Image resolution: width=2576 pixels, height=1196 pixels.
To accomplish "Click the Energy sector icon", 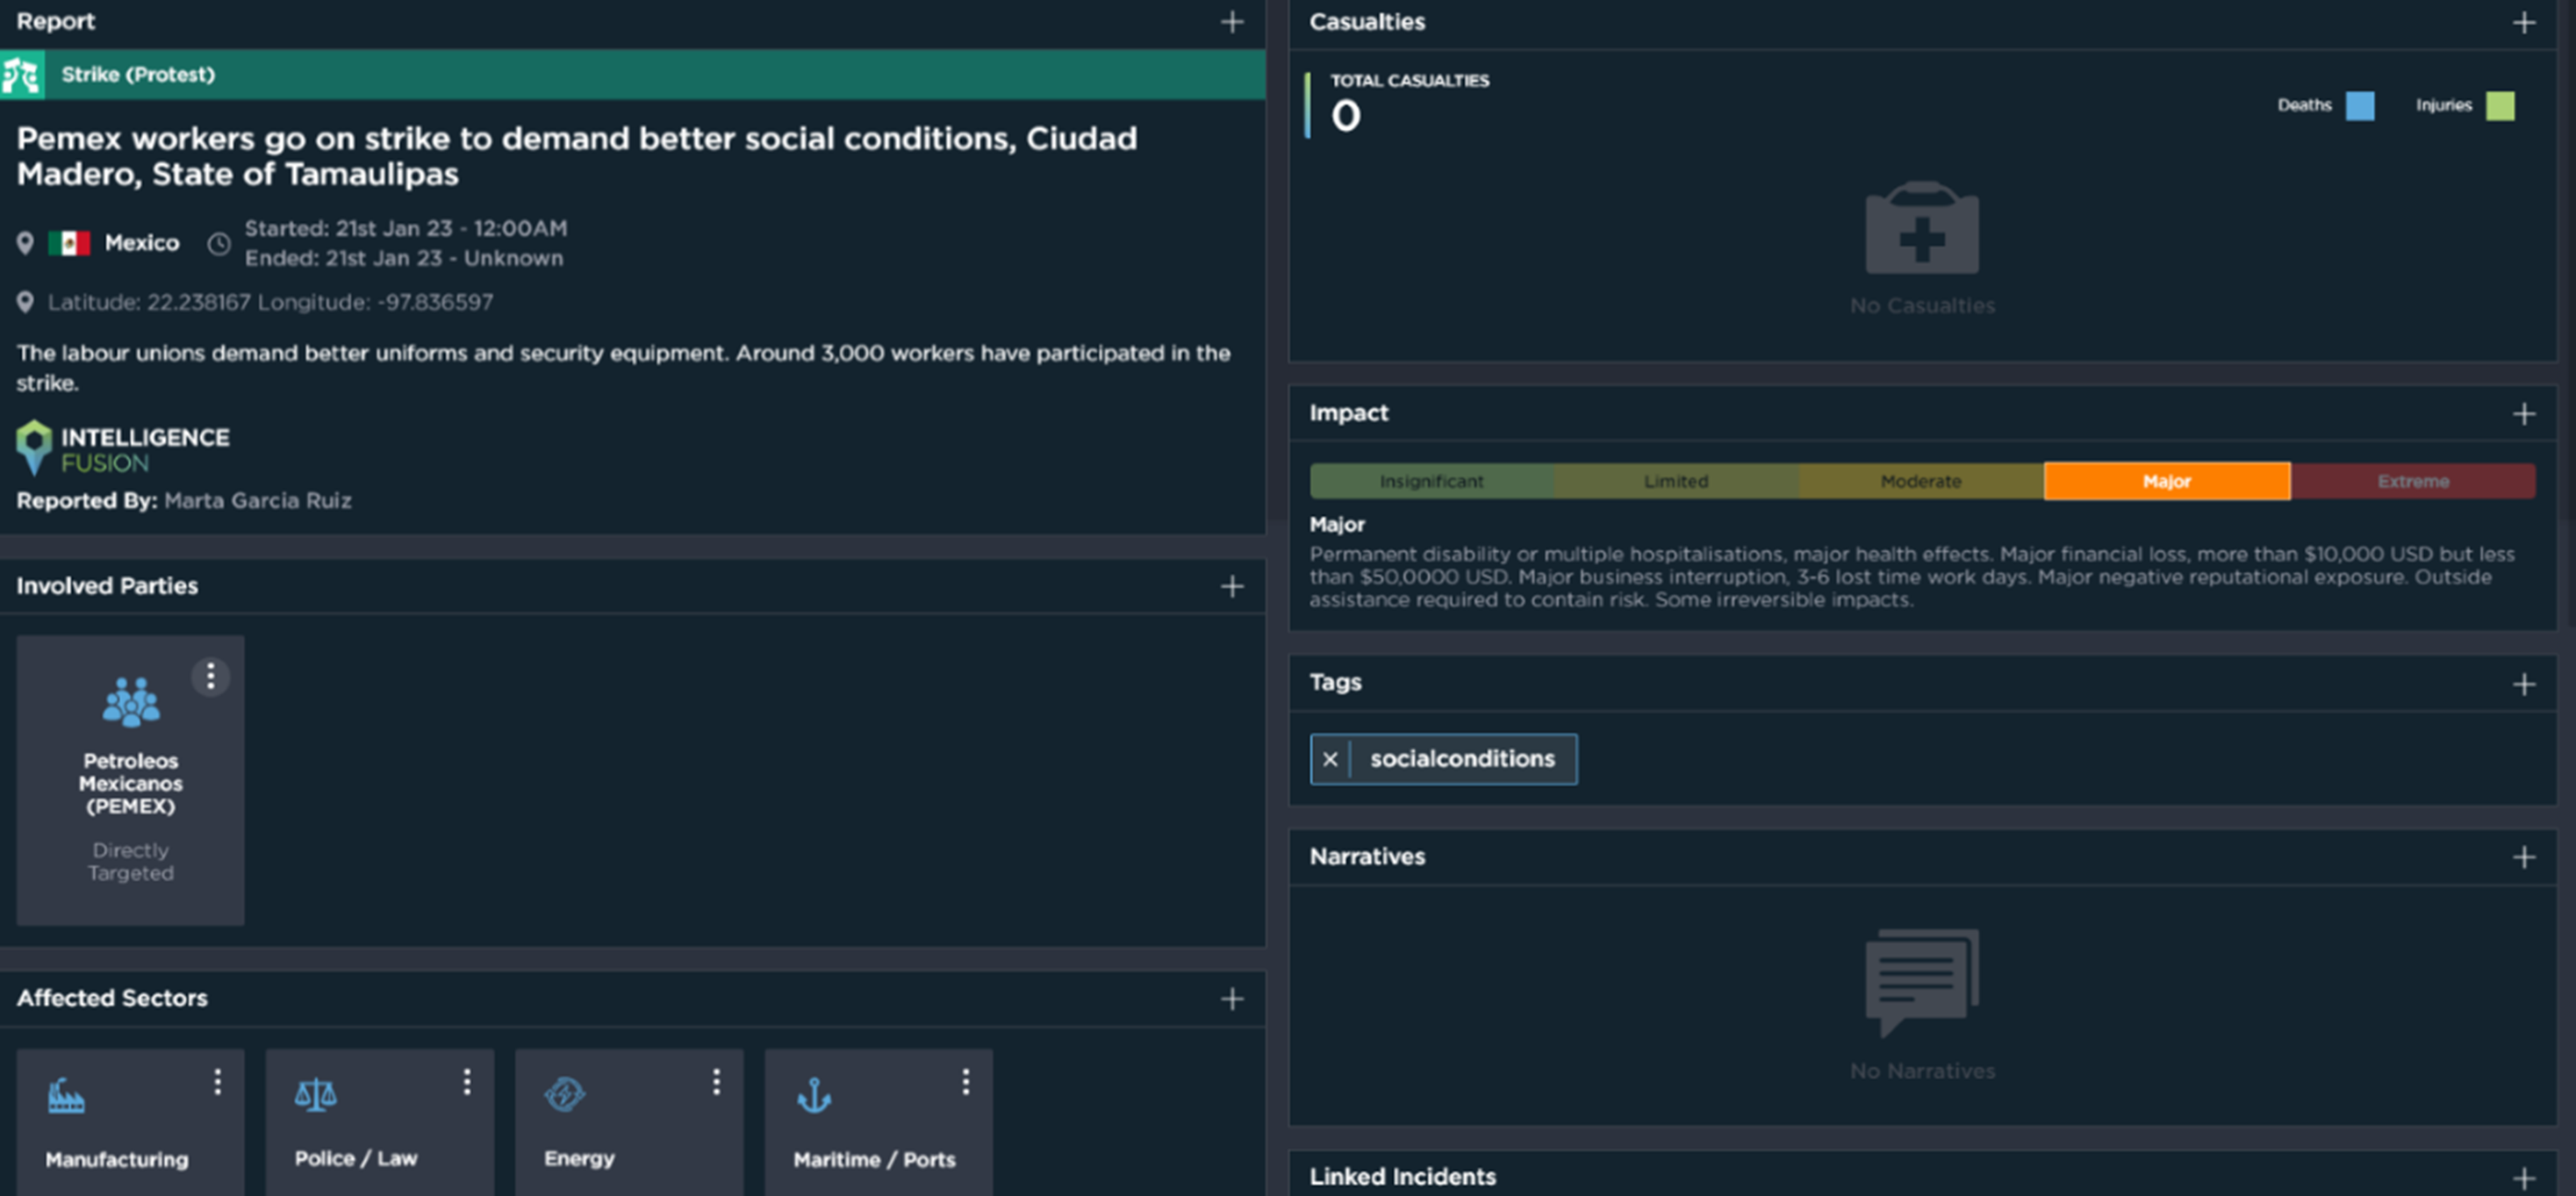I will click(x=565, y=1095).
